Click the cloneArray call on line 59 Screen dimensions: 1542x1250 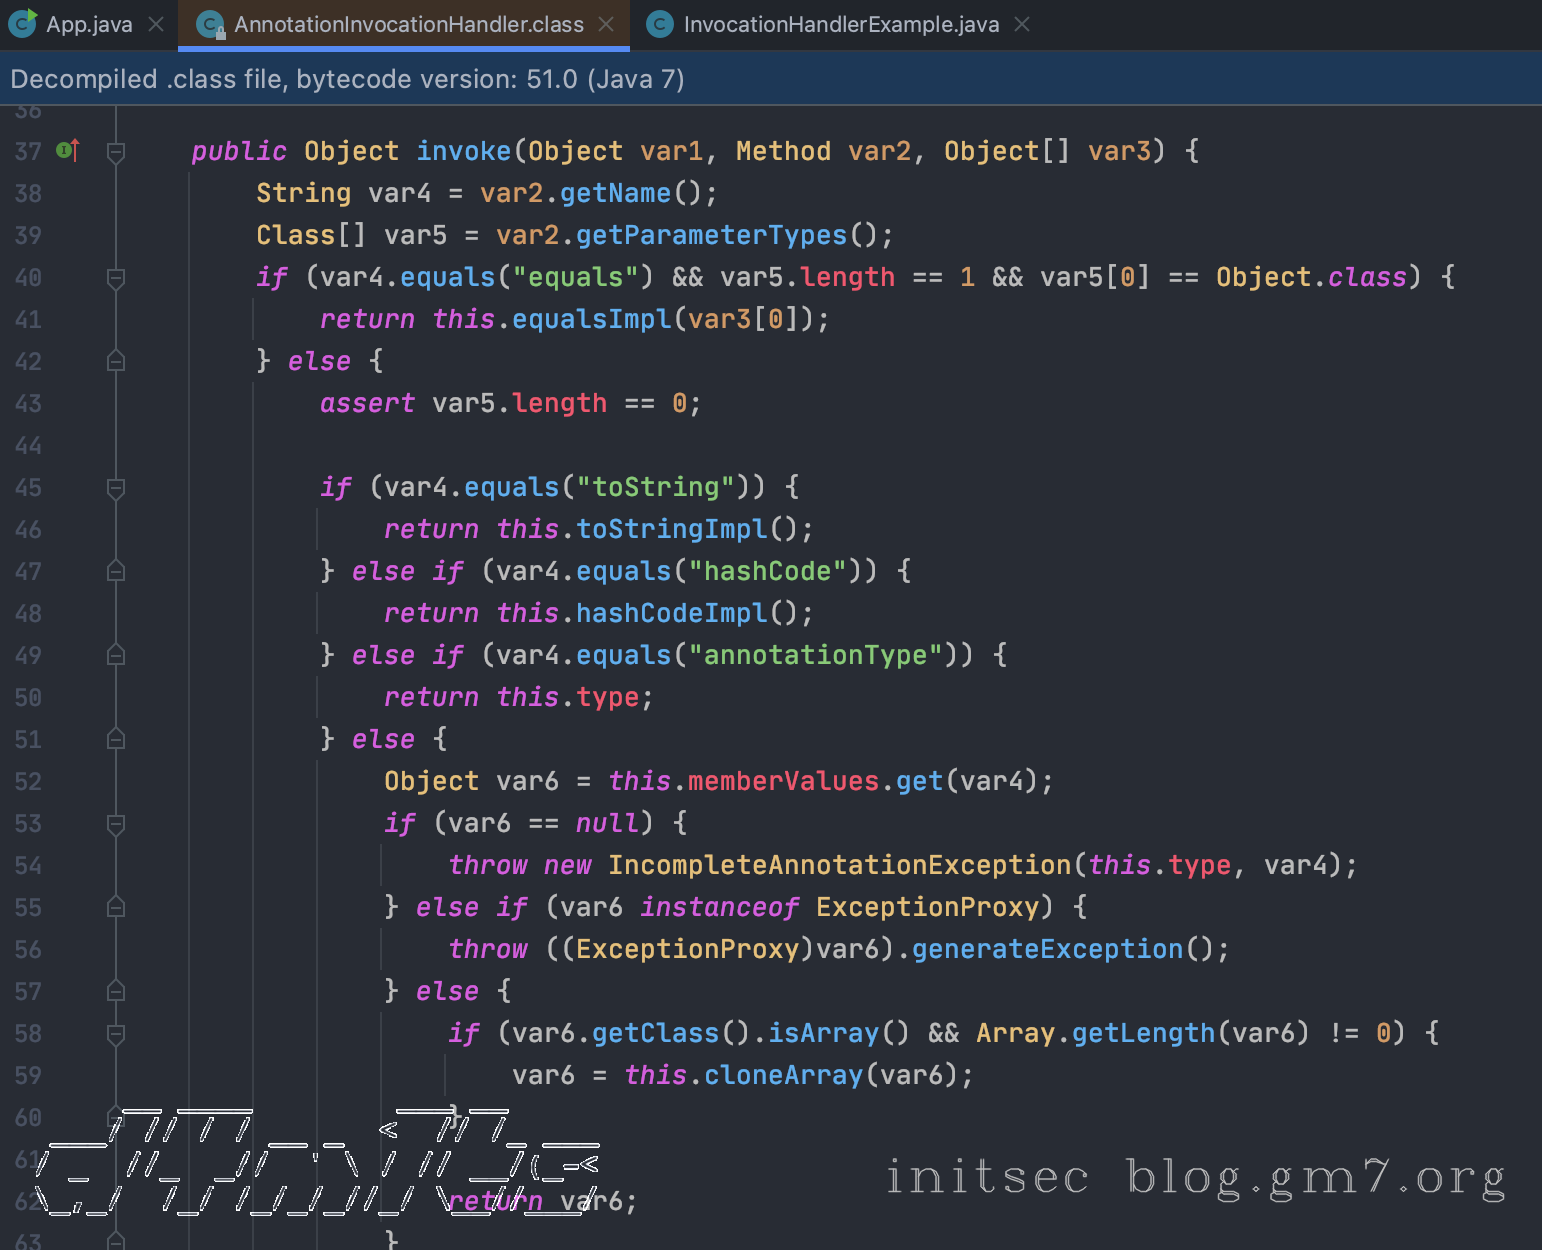tap(783, 1075)
